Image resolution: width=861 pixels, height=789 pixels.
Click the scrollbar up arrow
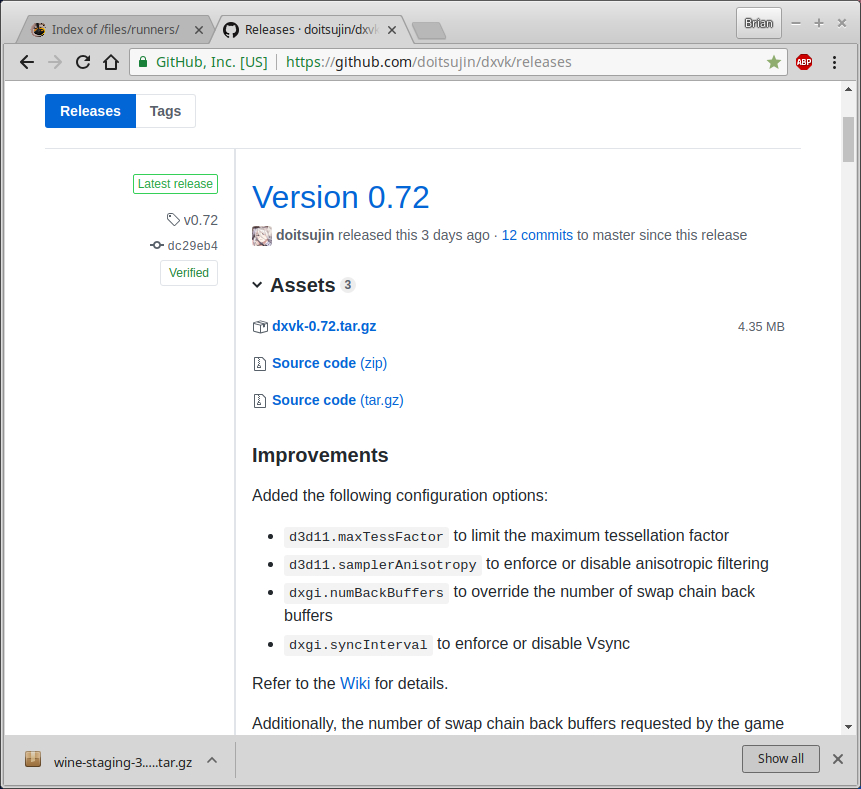tap(848, 89)
